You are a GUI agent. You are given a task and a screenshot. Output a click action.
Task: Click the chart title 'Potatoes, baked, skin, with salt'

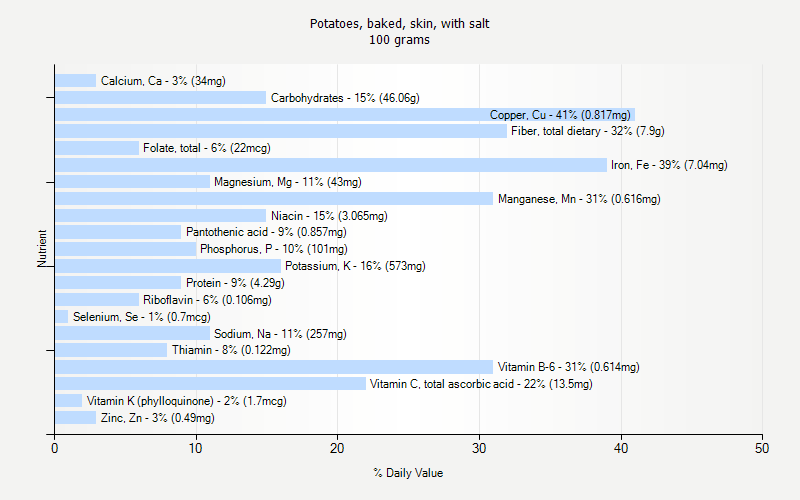click(399, 23)
